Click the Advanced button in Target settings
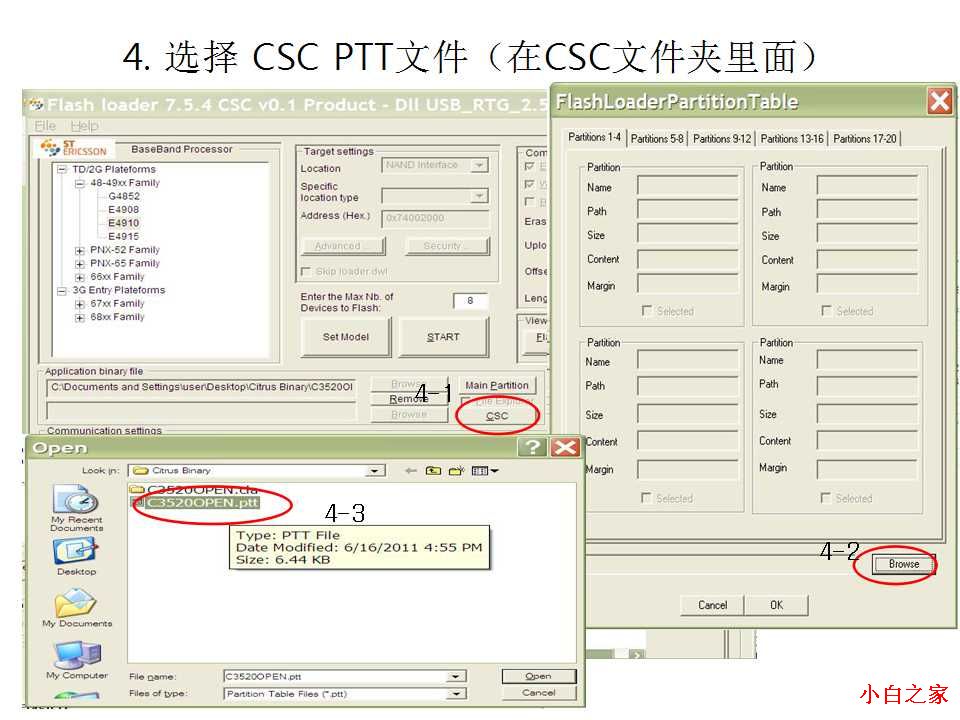This screenshot has height=720, width=960. pyautogui.click(x=343, y=246)
